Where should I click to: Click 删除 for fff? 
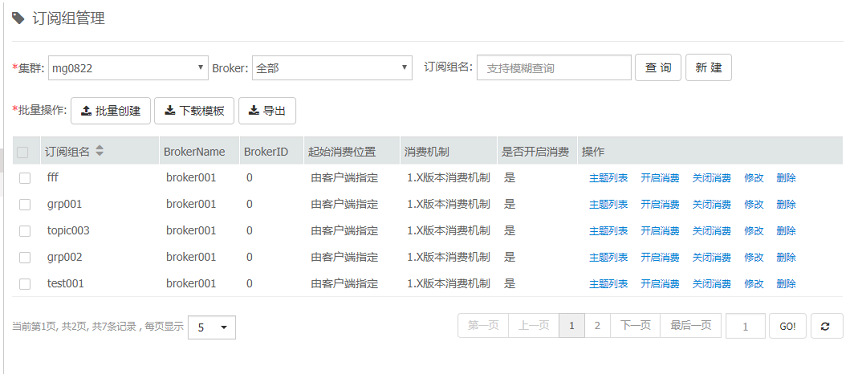click(786, 178)
